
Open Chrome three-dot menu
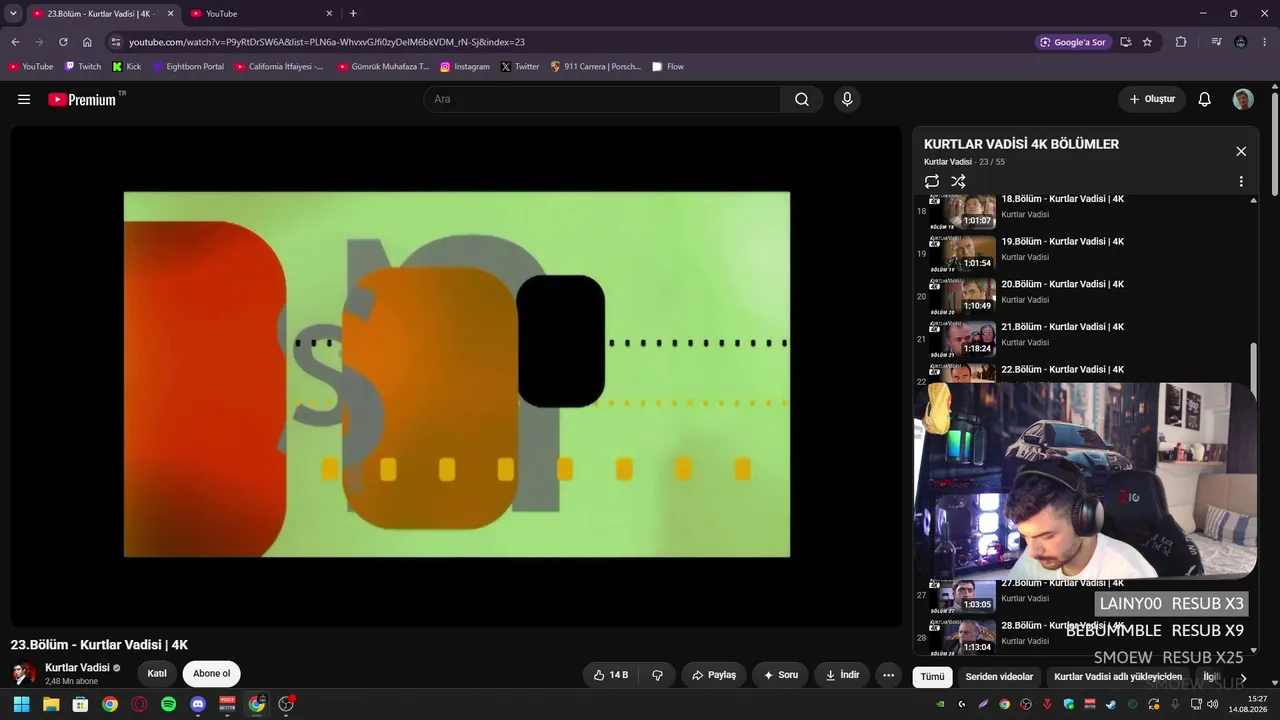tap(1265, 42)
